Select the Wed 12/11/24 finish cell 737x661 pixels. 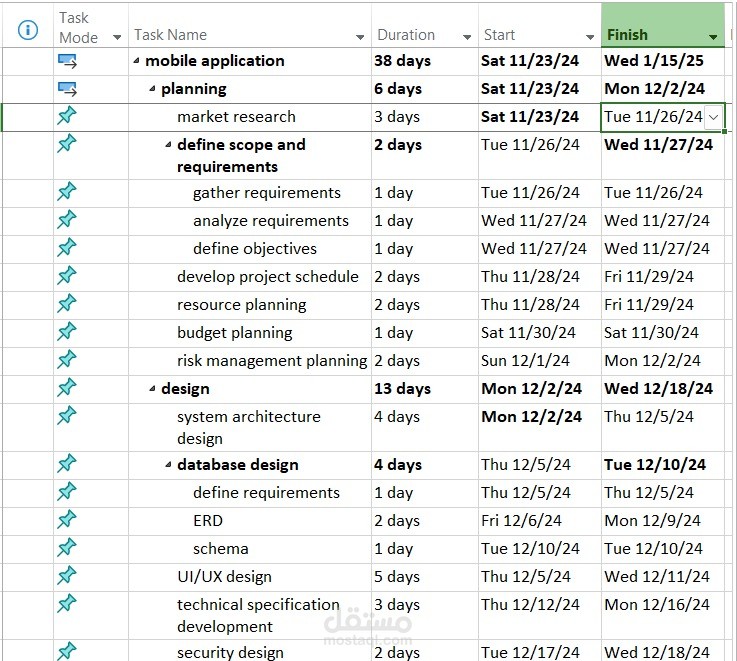pos(663,577)
